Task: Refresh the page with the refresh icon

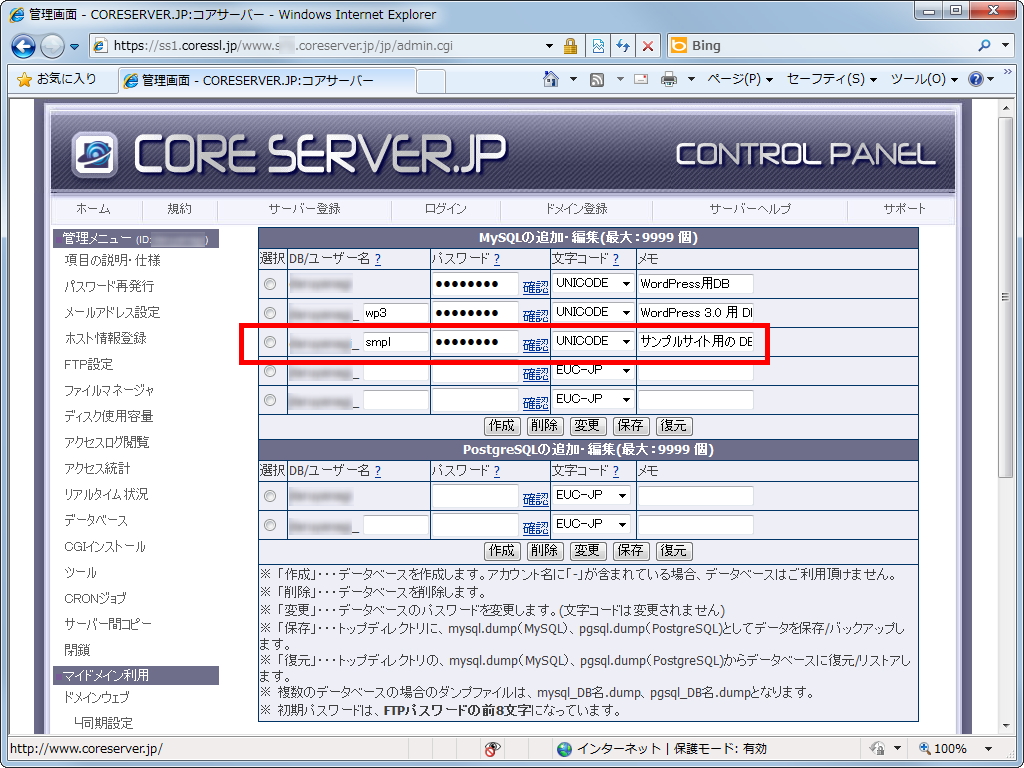Action: [623, 46]
